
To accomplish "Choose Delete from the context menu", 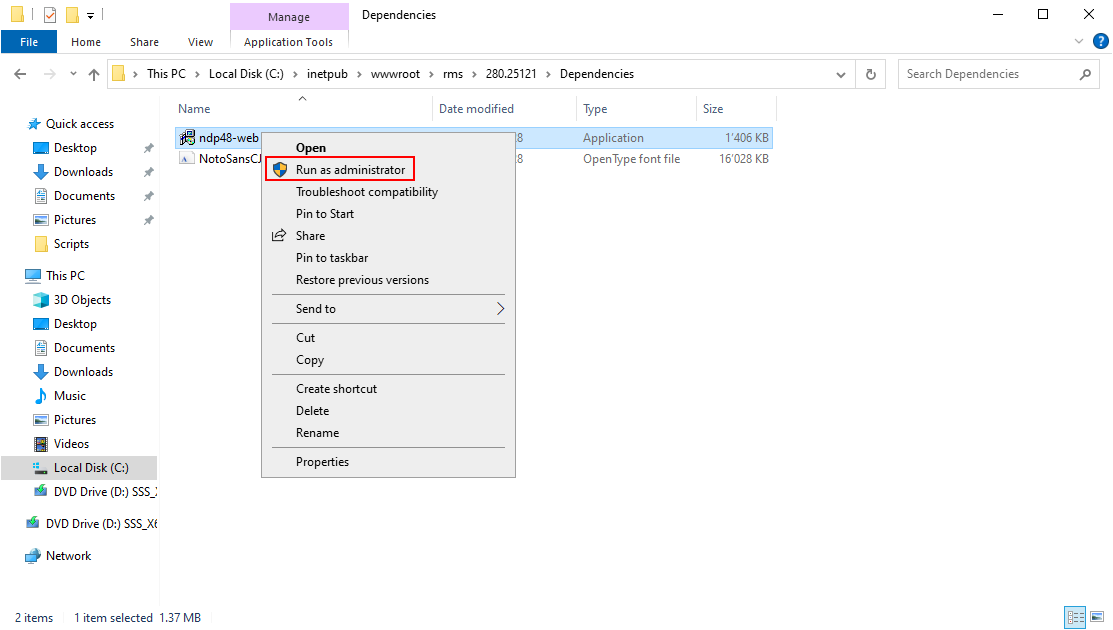I will 388,411.
